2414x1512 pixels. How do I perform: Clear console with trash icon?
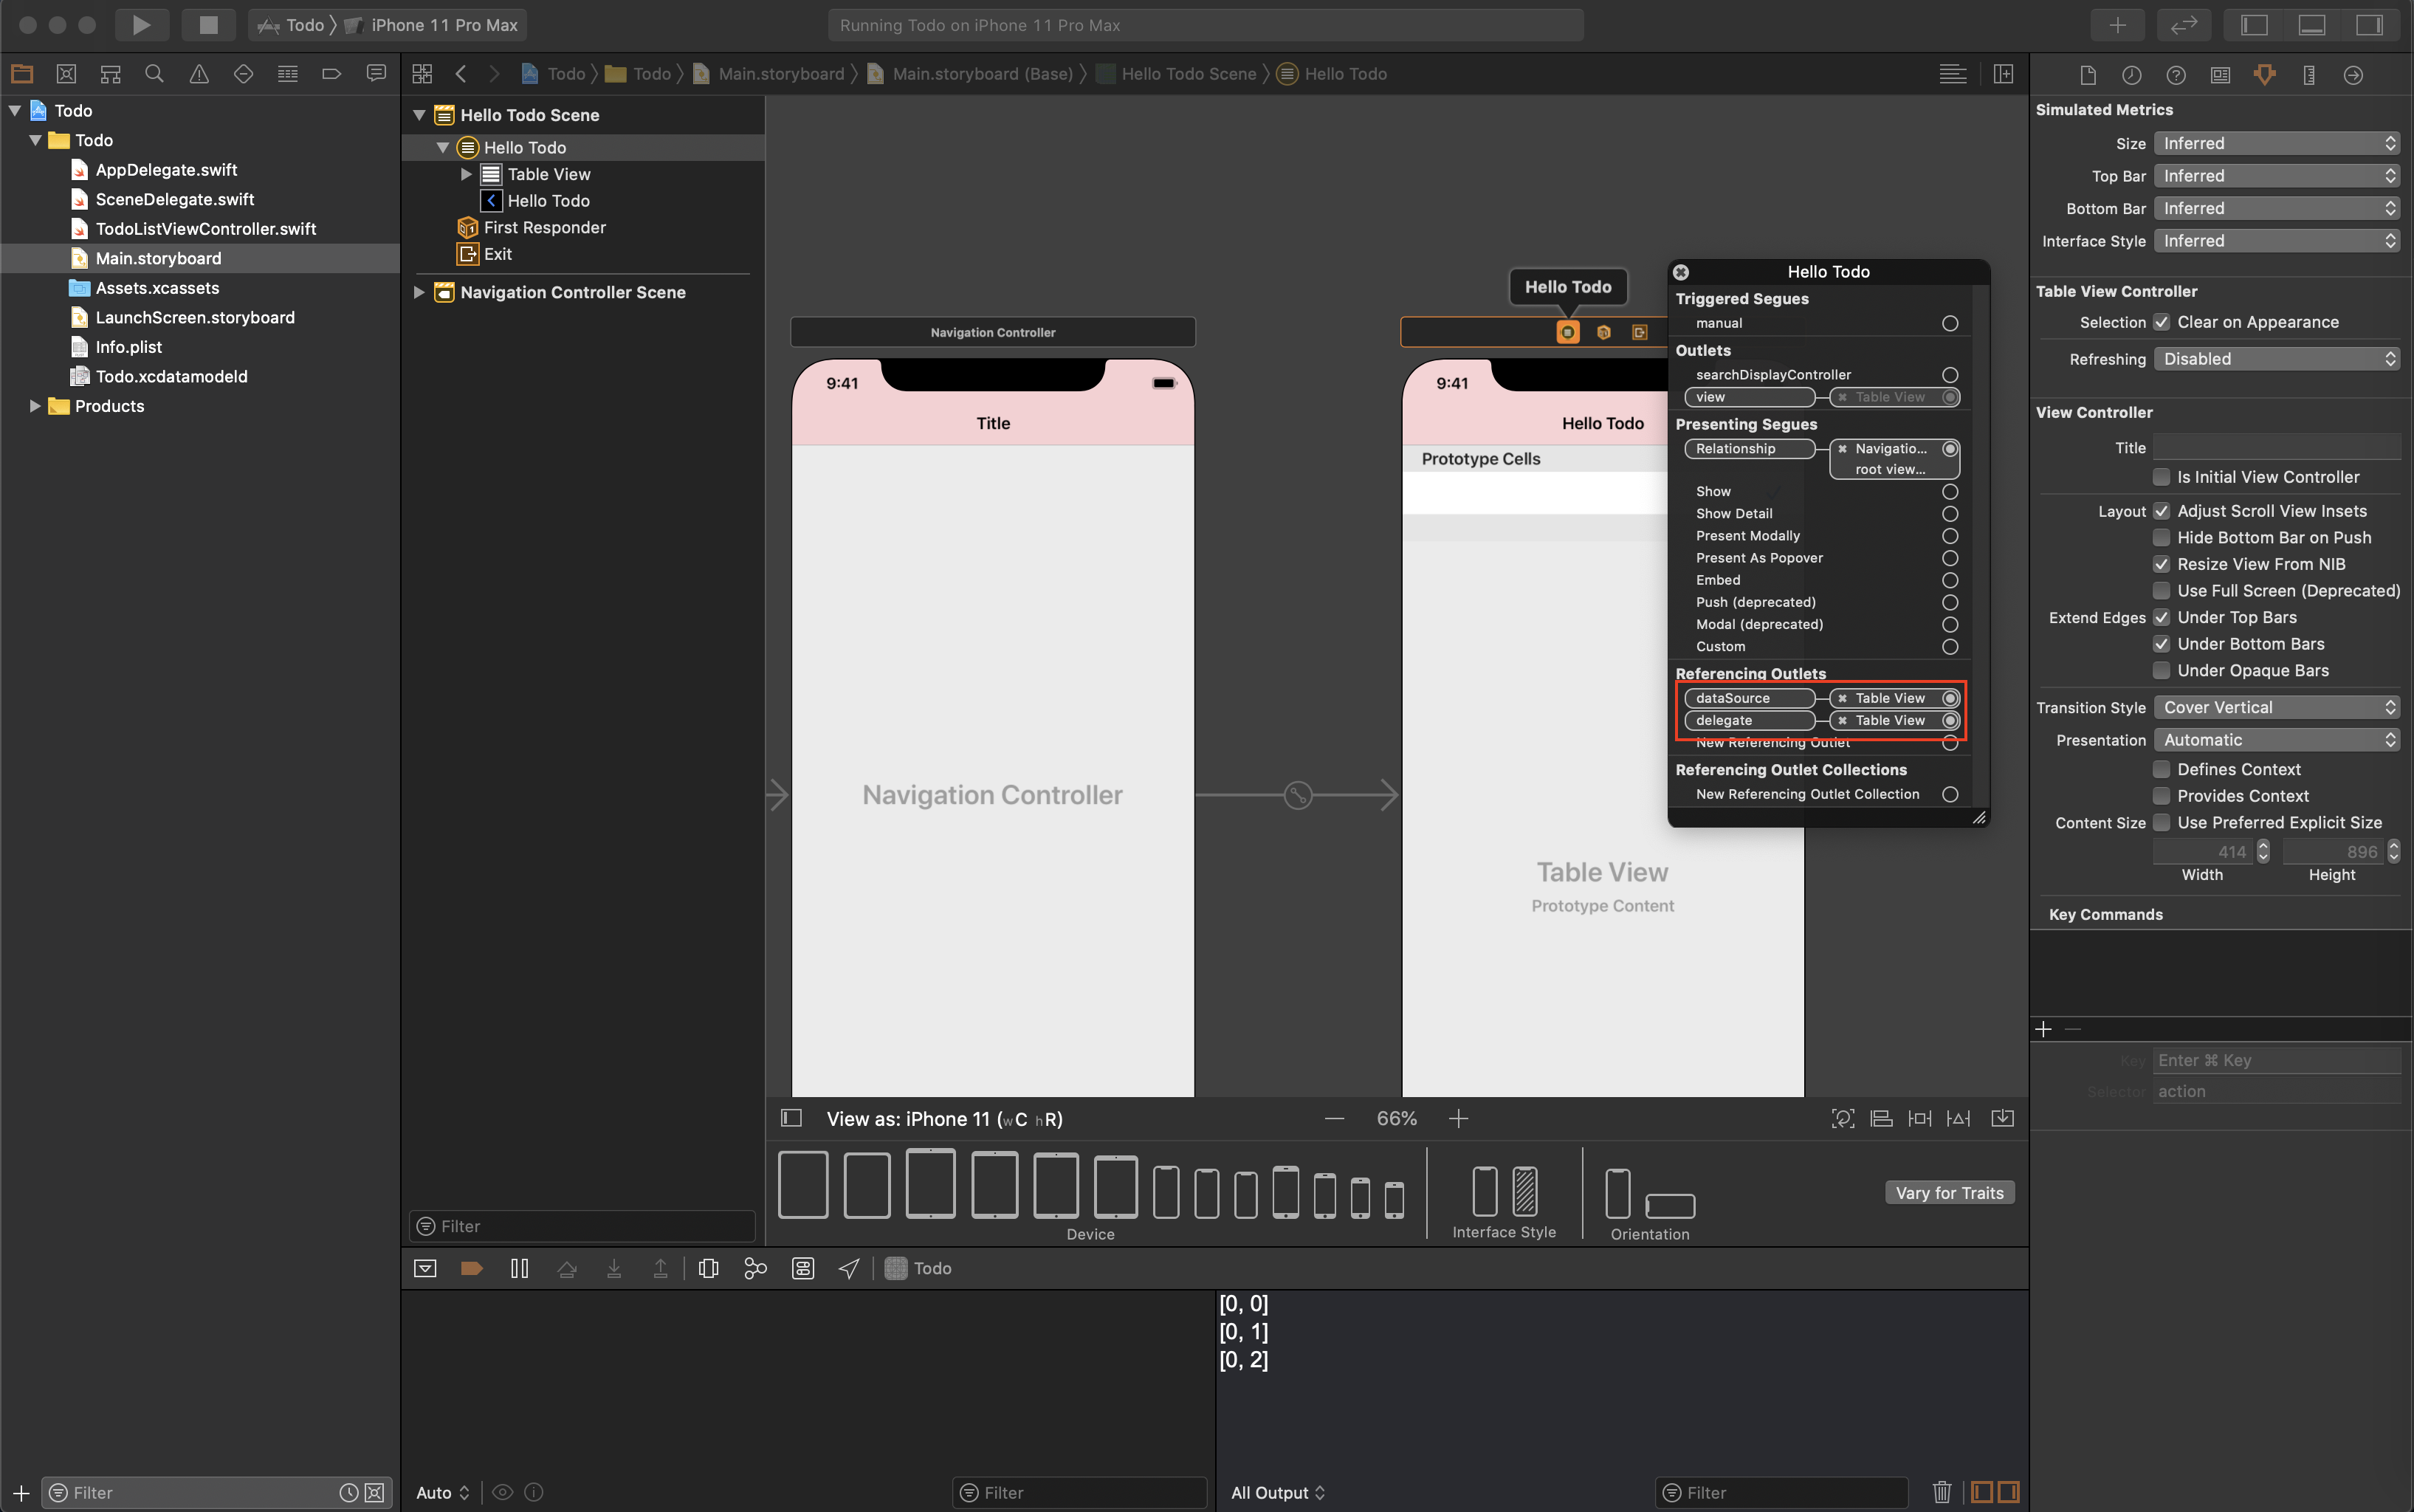pyautogui.click(x=1941, y=1492)
